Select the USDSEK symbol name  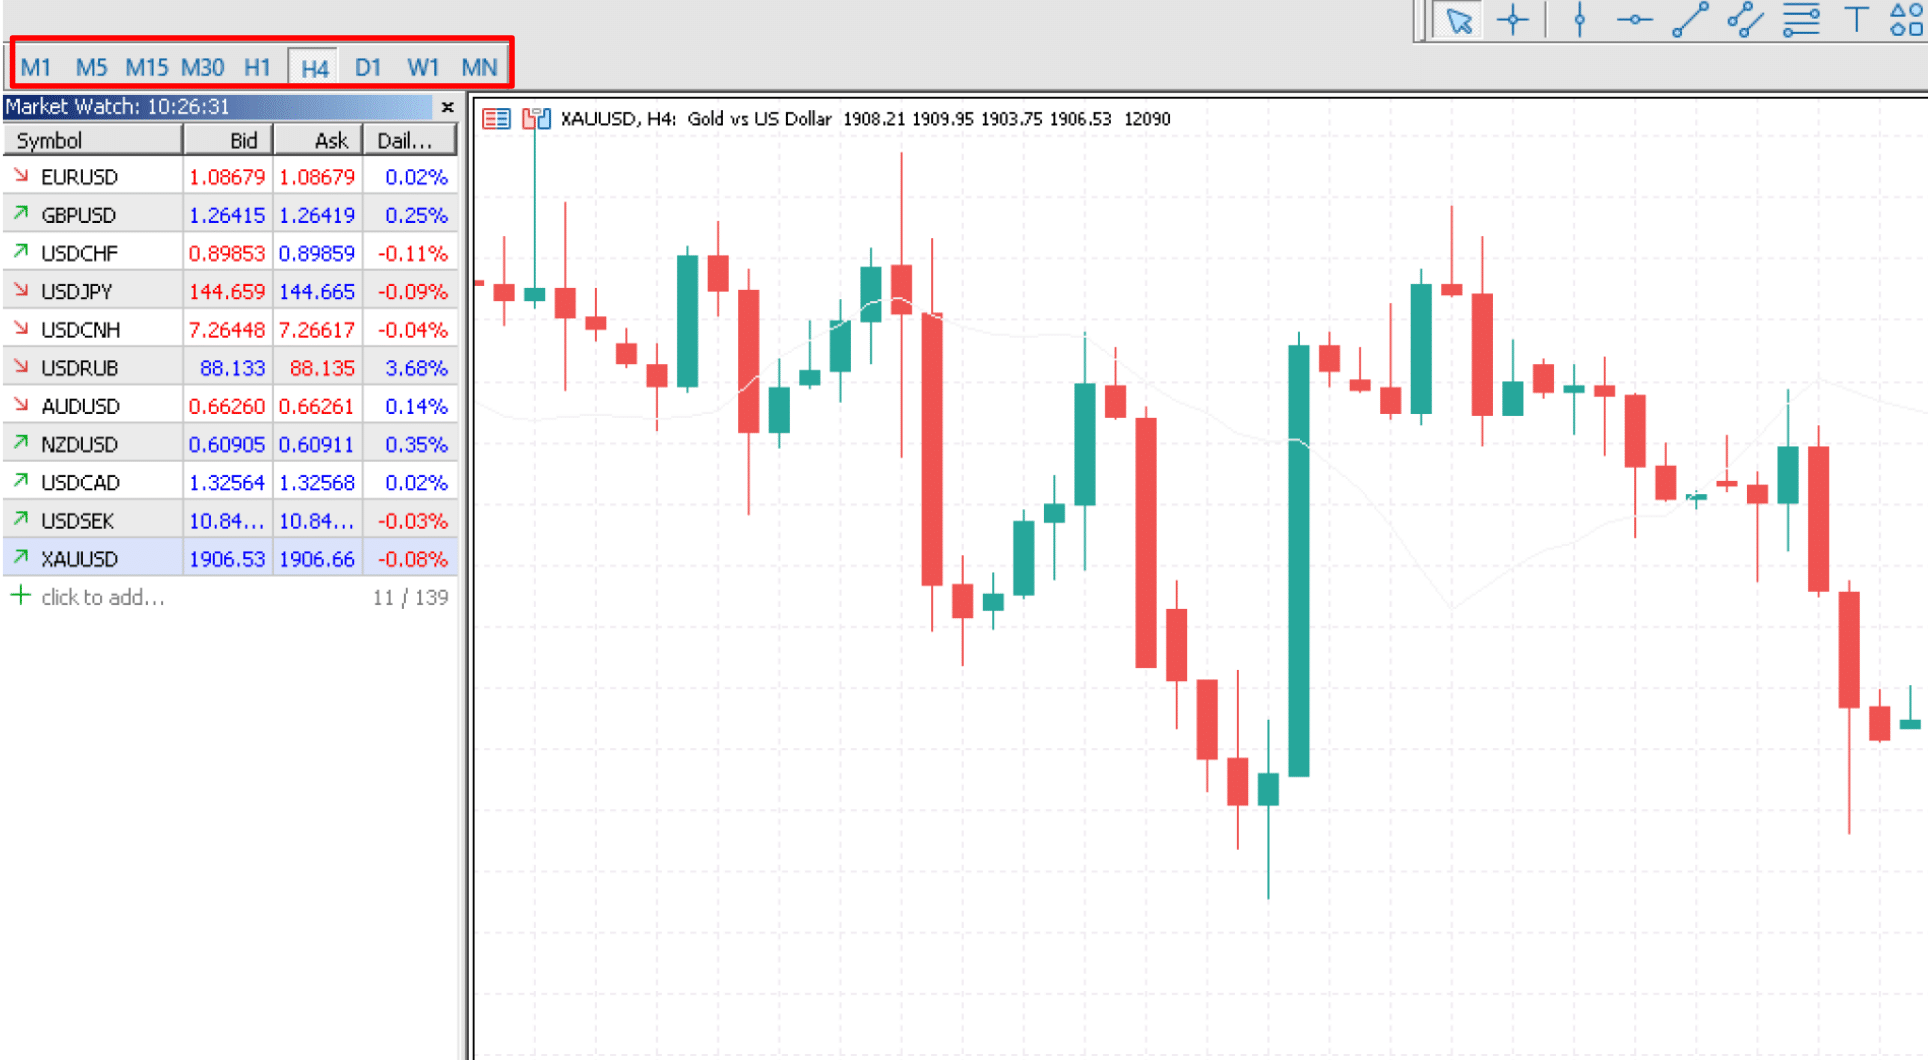click(x=78, y=520)
